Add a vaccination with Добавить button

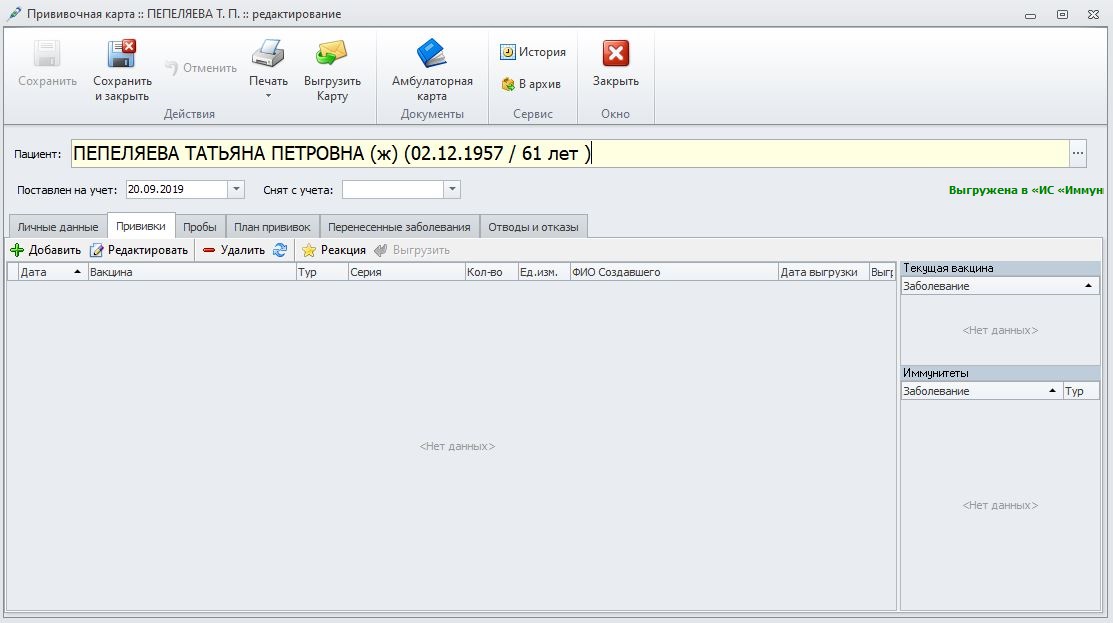(45, 250)
